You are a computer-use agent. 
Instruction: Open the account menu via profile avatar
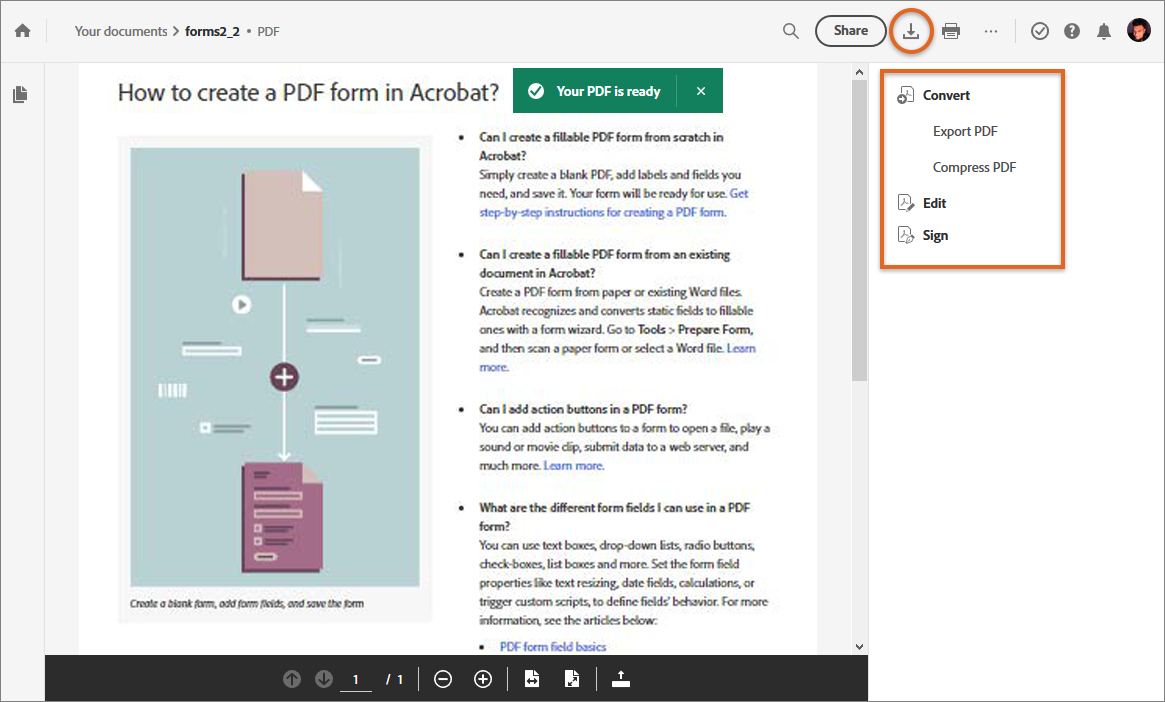(1139, 31)
